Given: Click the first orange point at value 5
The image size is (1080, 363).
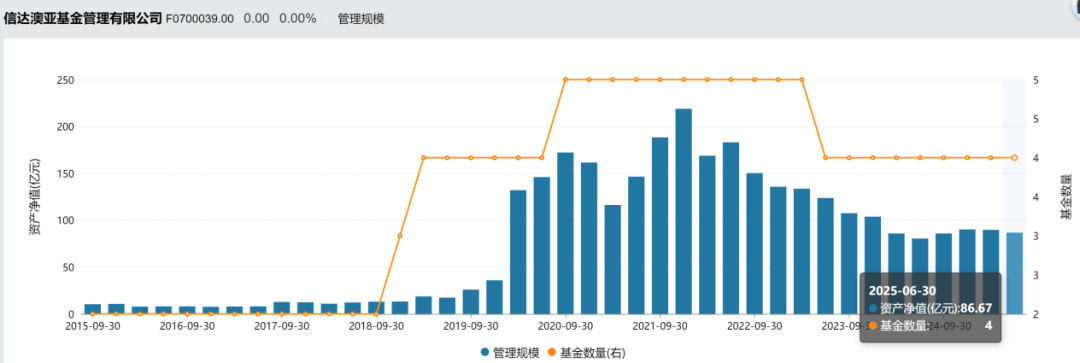Looking at the screenshot, I should [565, 80].
